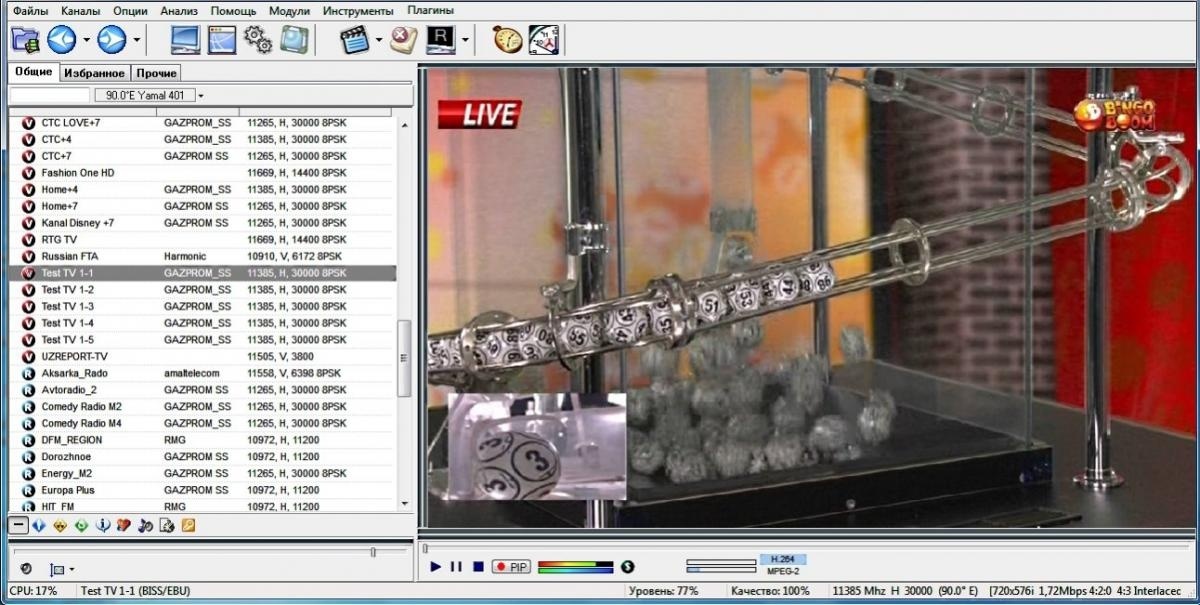
Task: Expand dropdown next to back arrow button
Action: tap(86, 41)
